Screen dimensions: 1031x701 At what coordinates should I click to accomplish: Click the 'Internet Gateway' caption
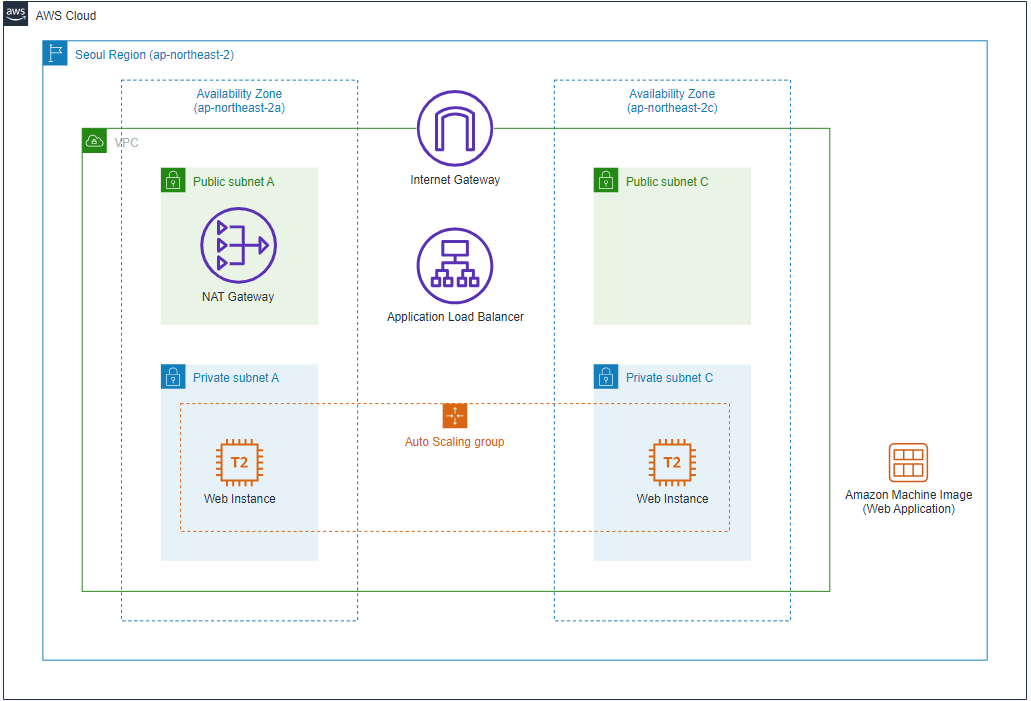(x=455, y=180)
